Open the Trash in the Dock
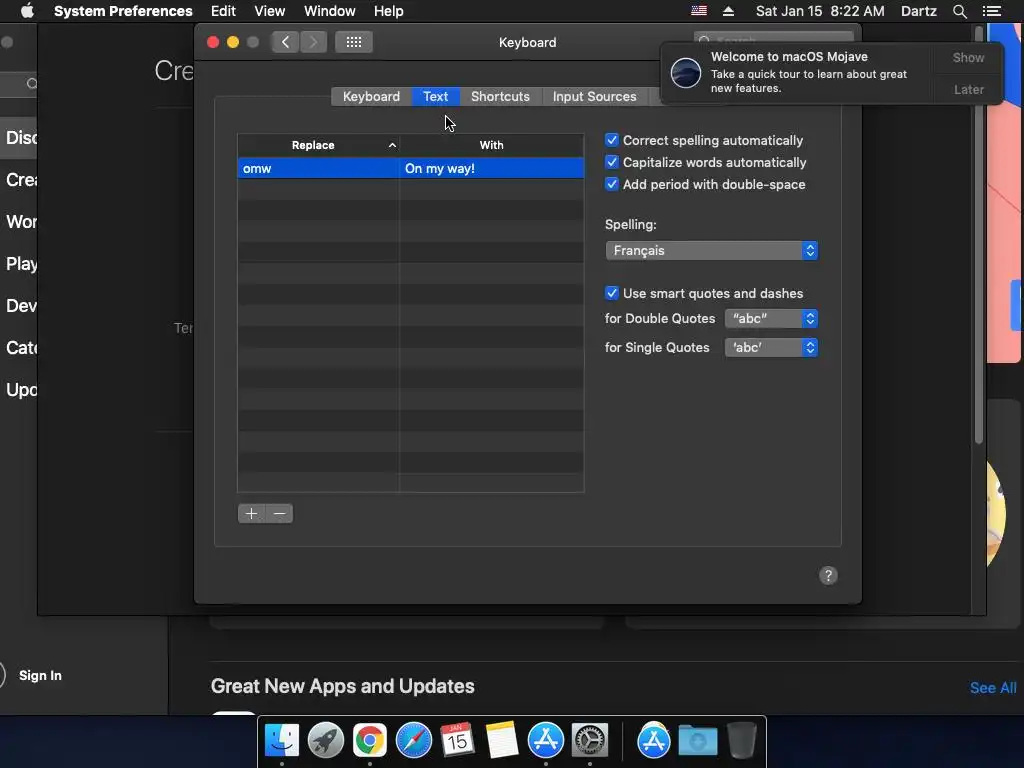 [741, 741]
